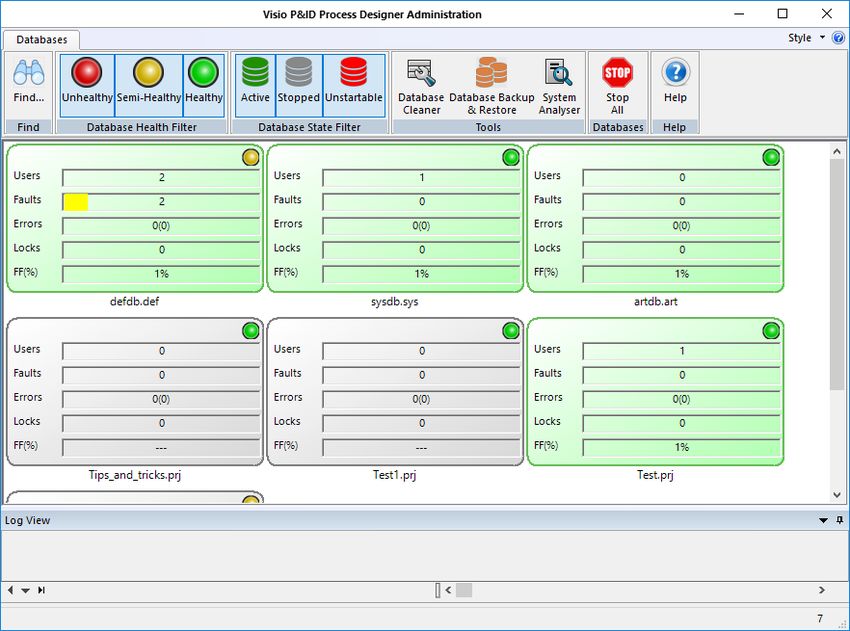The image size is (850, 631).
Task: Click the blue help icon beside Style
Action: [838, 38]
